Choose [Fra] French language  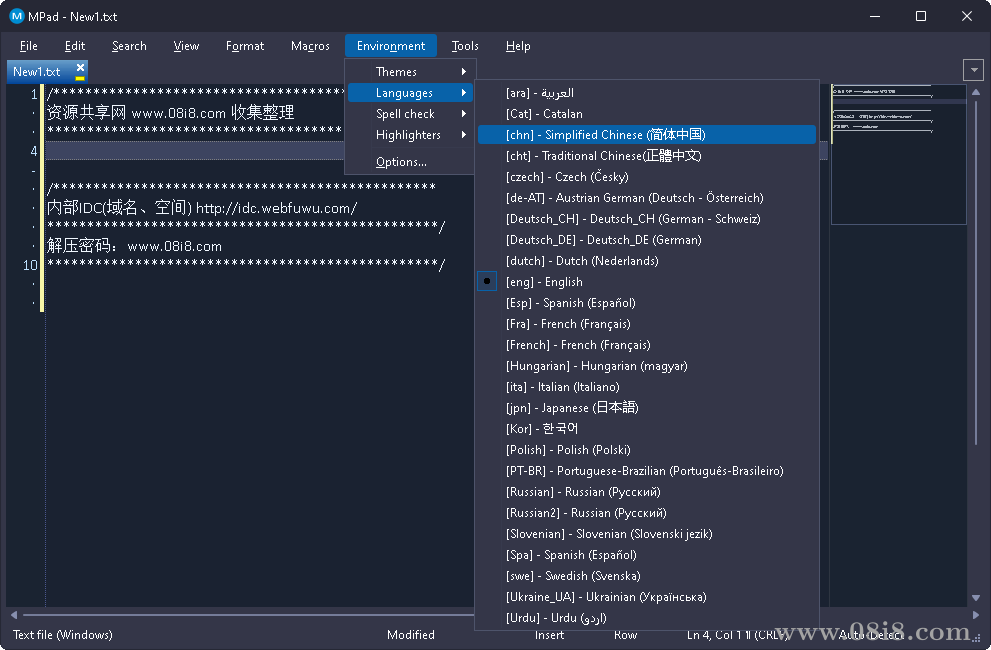pos(647,324)
